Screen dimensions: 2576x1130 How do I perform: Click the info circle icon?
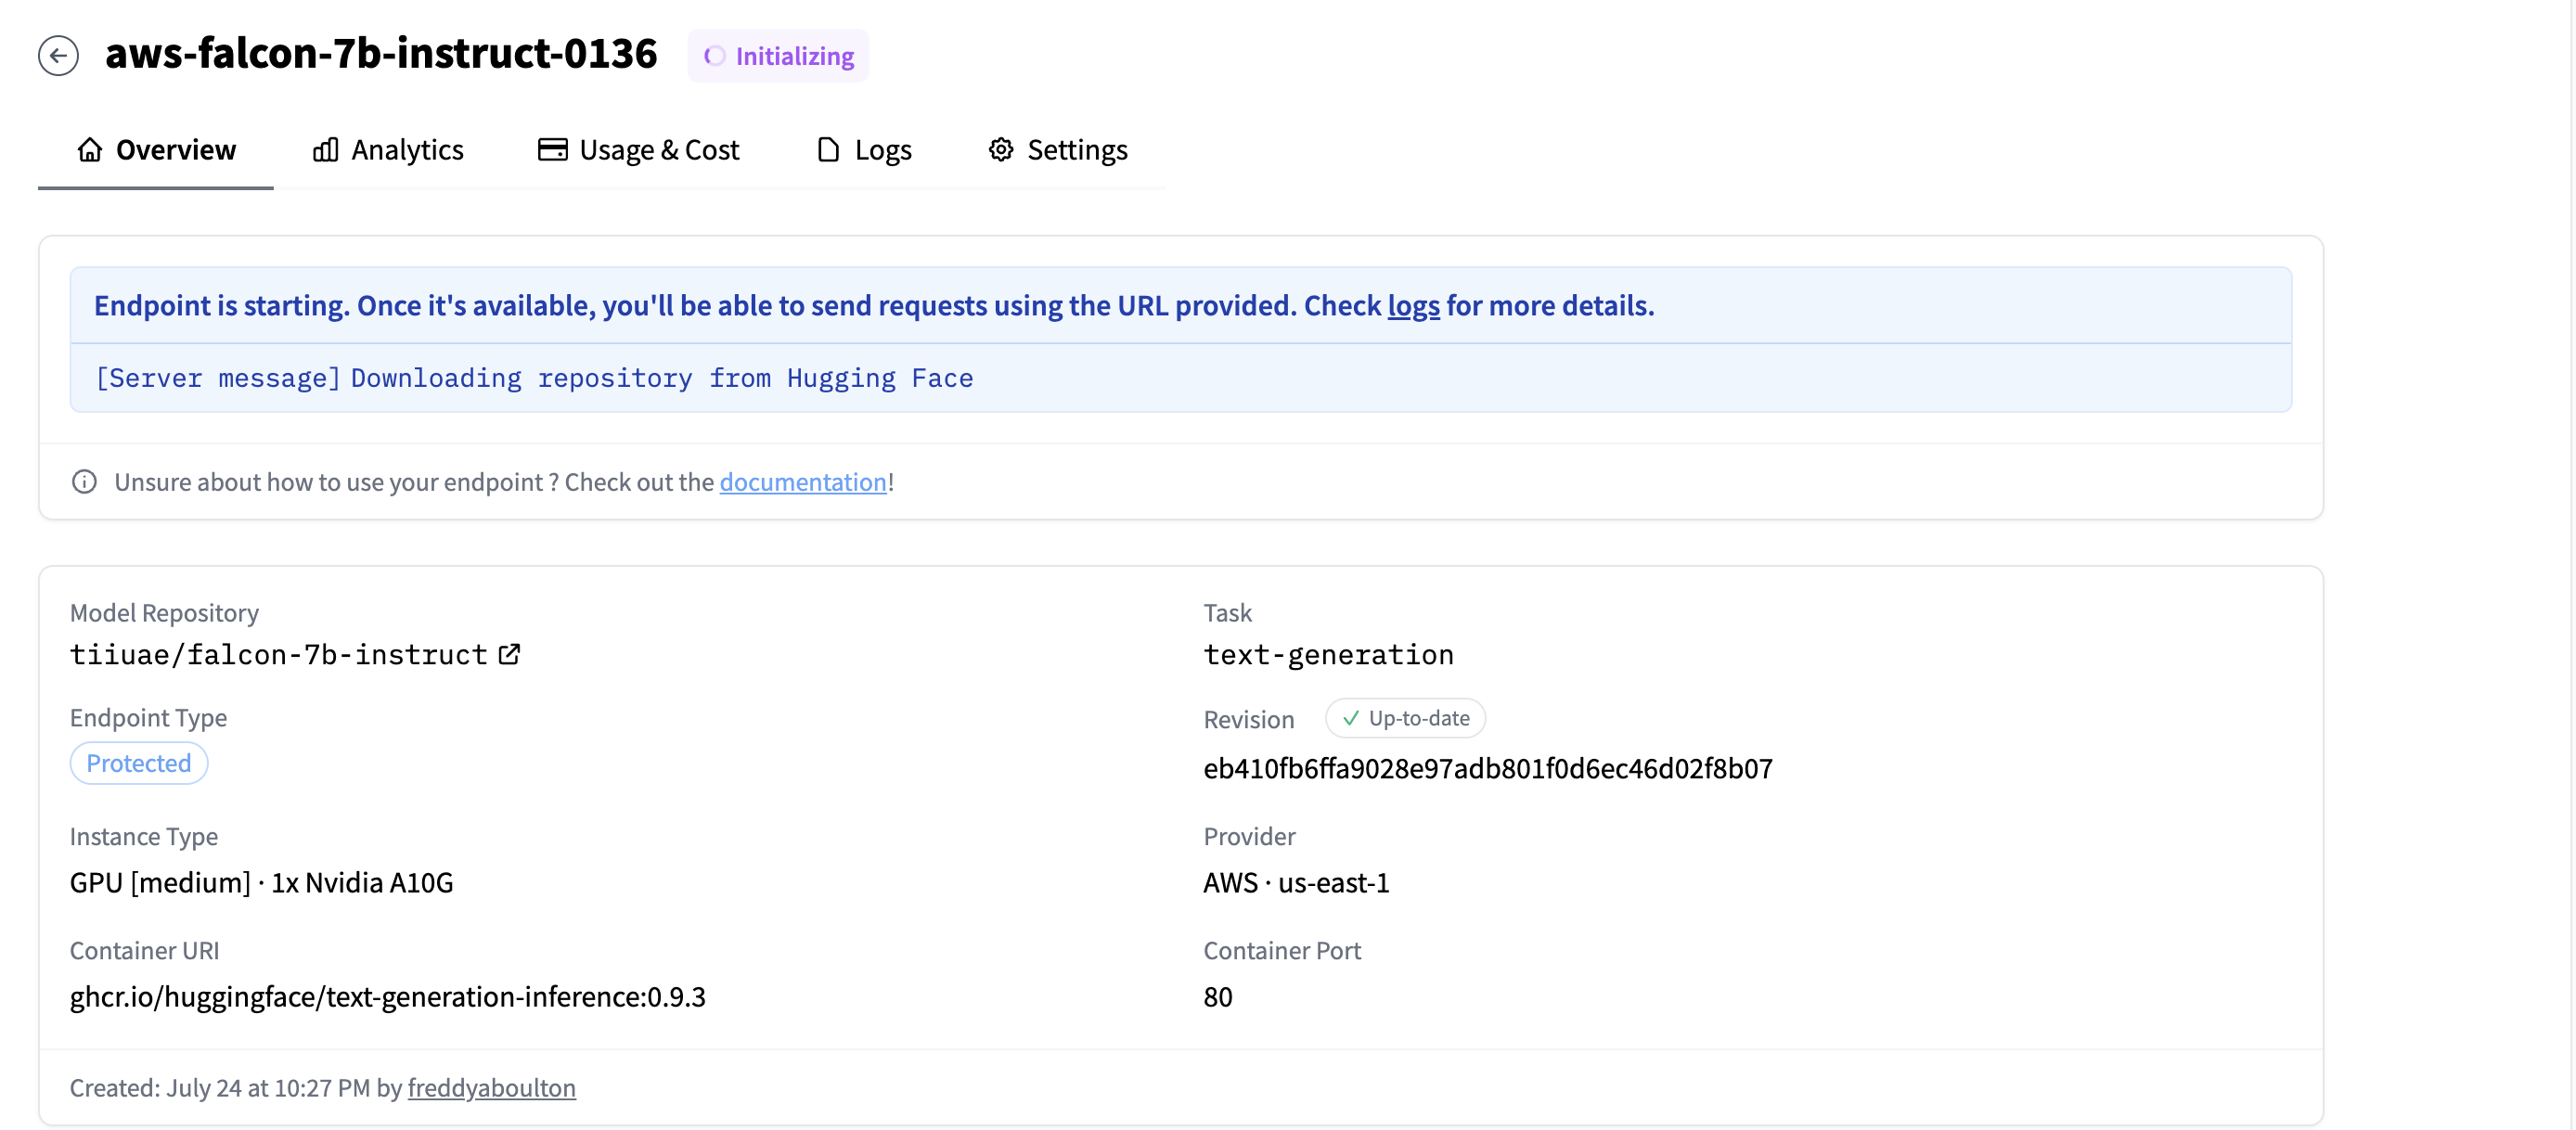(x=84, y=482)
